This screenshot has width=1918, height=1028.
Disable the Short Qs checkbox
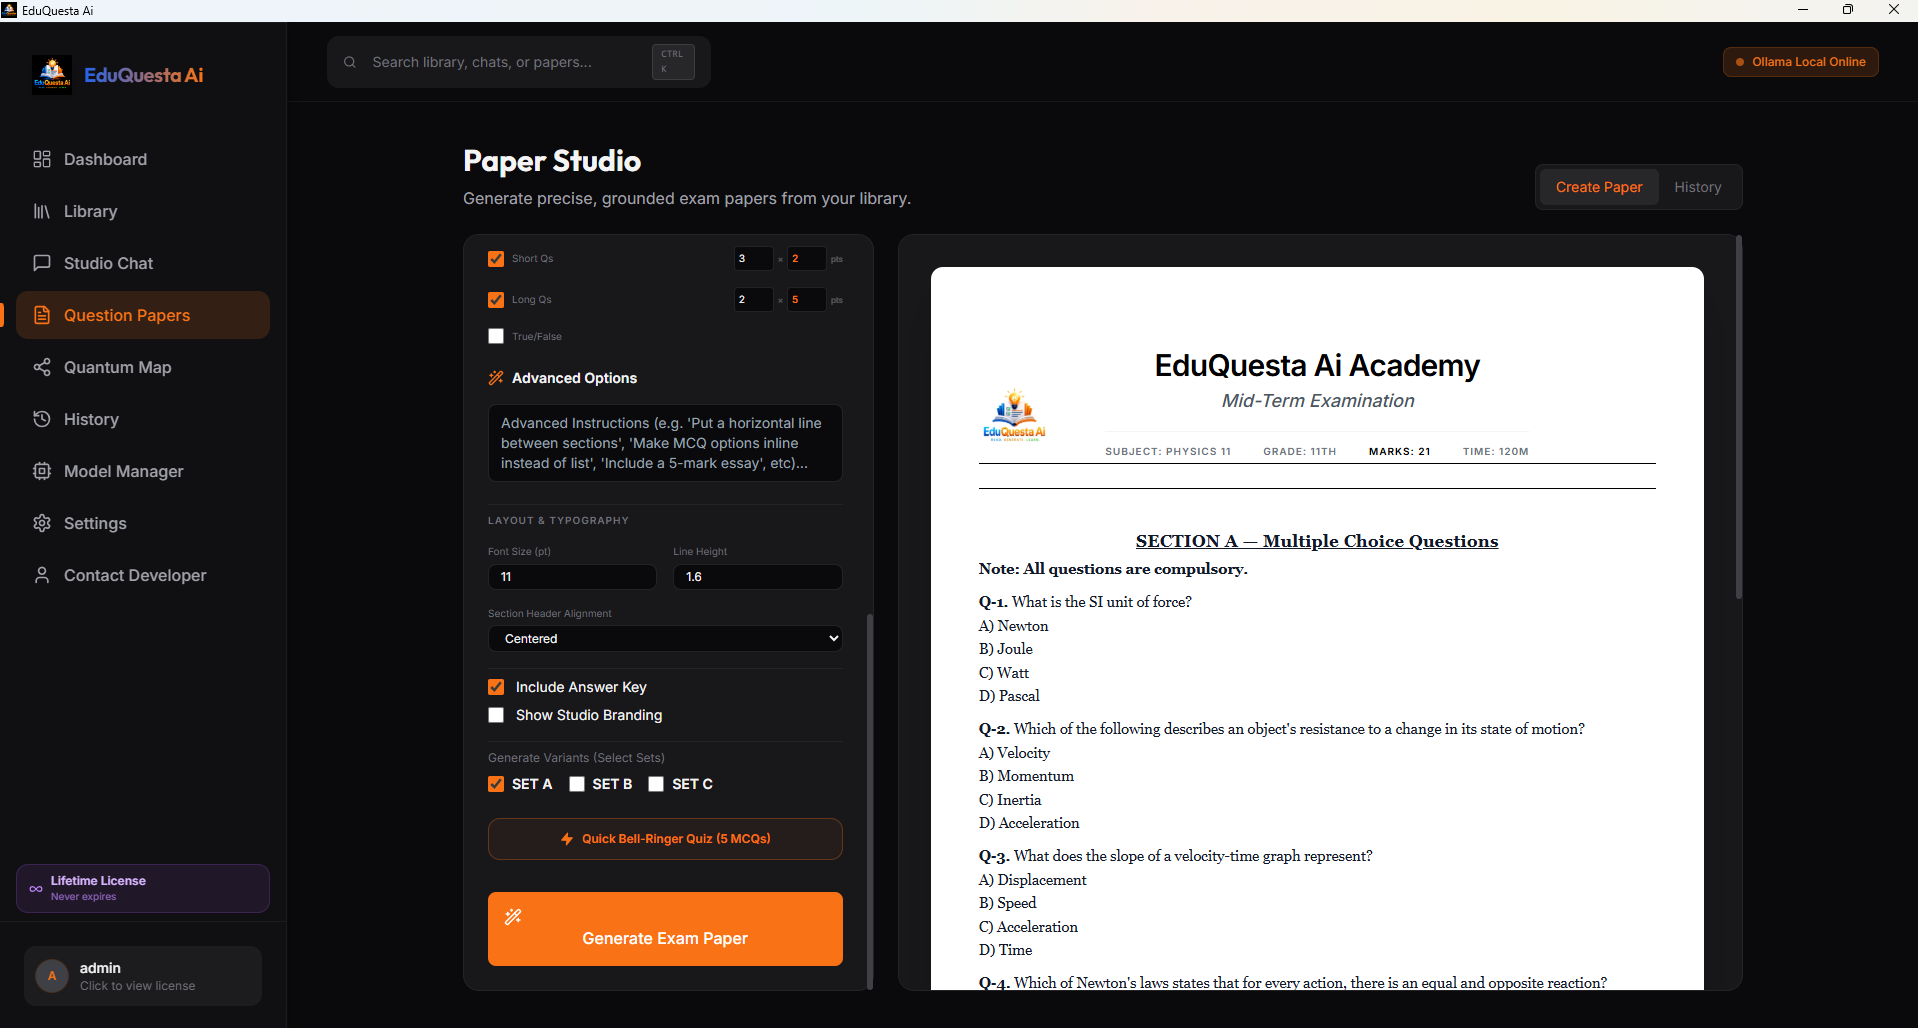[x=495, y=258]
